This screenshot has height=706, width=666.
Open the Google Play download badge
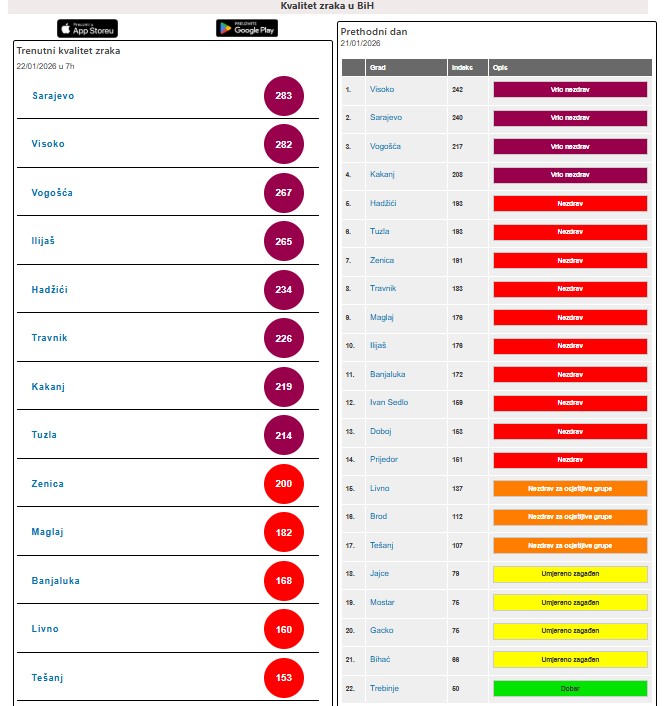pos(246,28)
